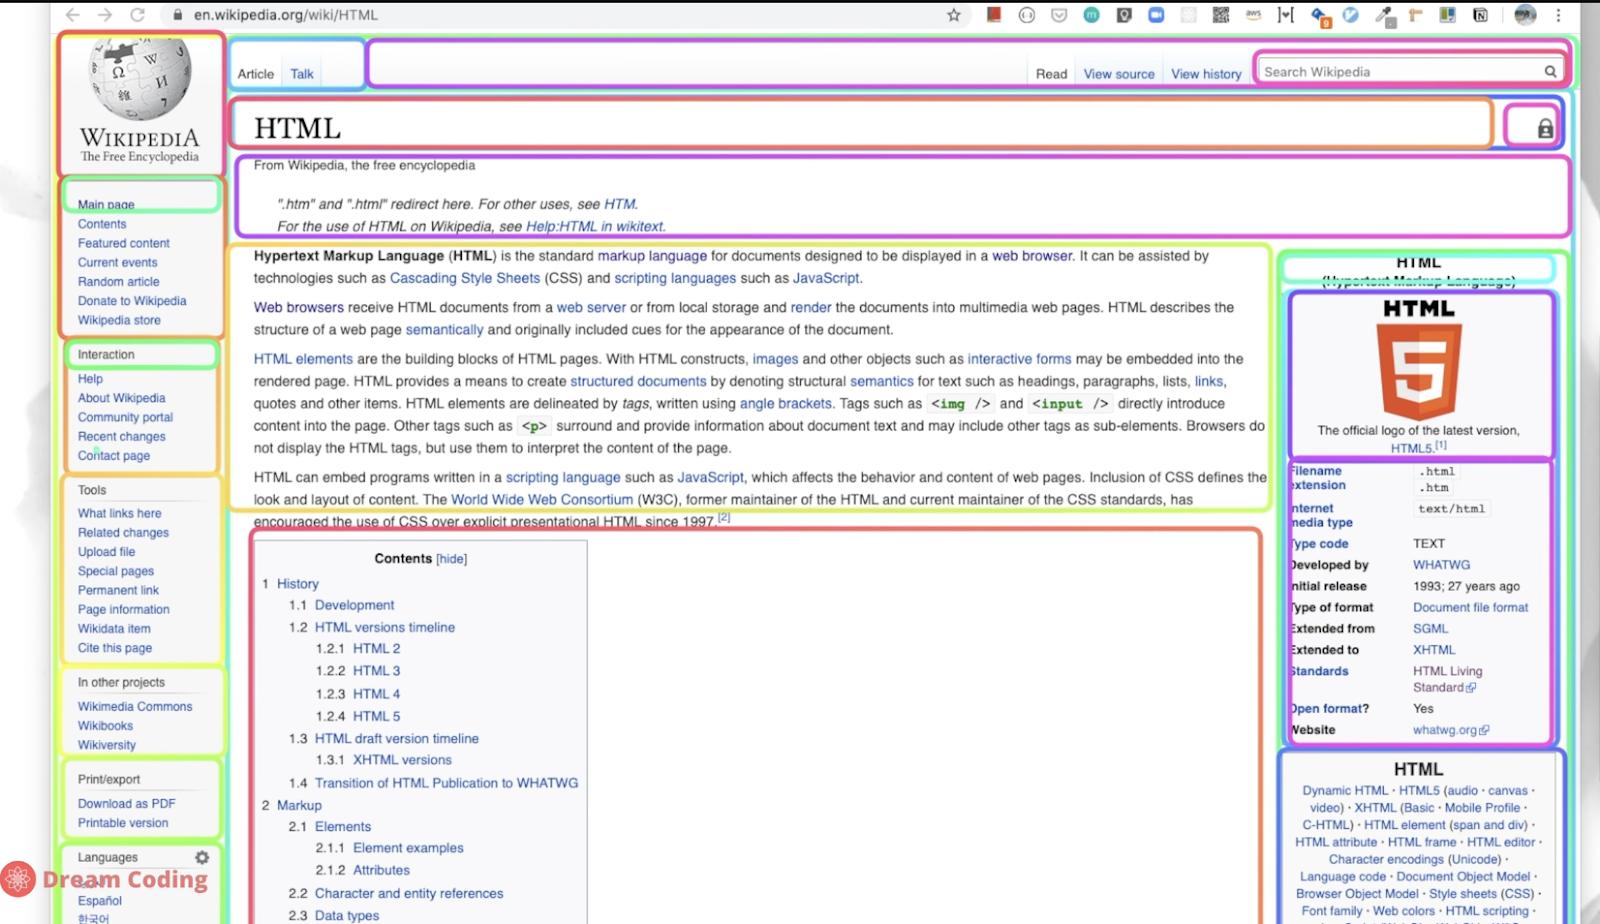1600x924 pixels.
Task: Go back with the browser back arrow
Action: click(73, 15)
